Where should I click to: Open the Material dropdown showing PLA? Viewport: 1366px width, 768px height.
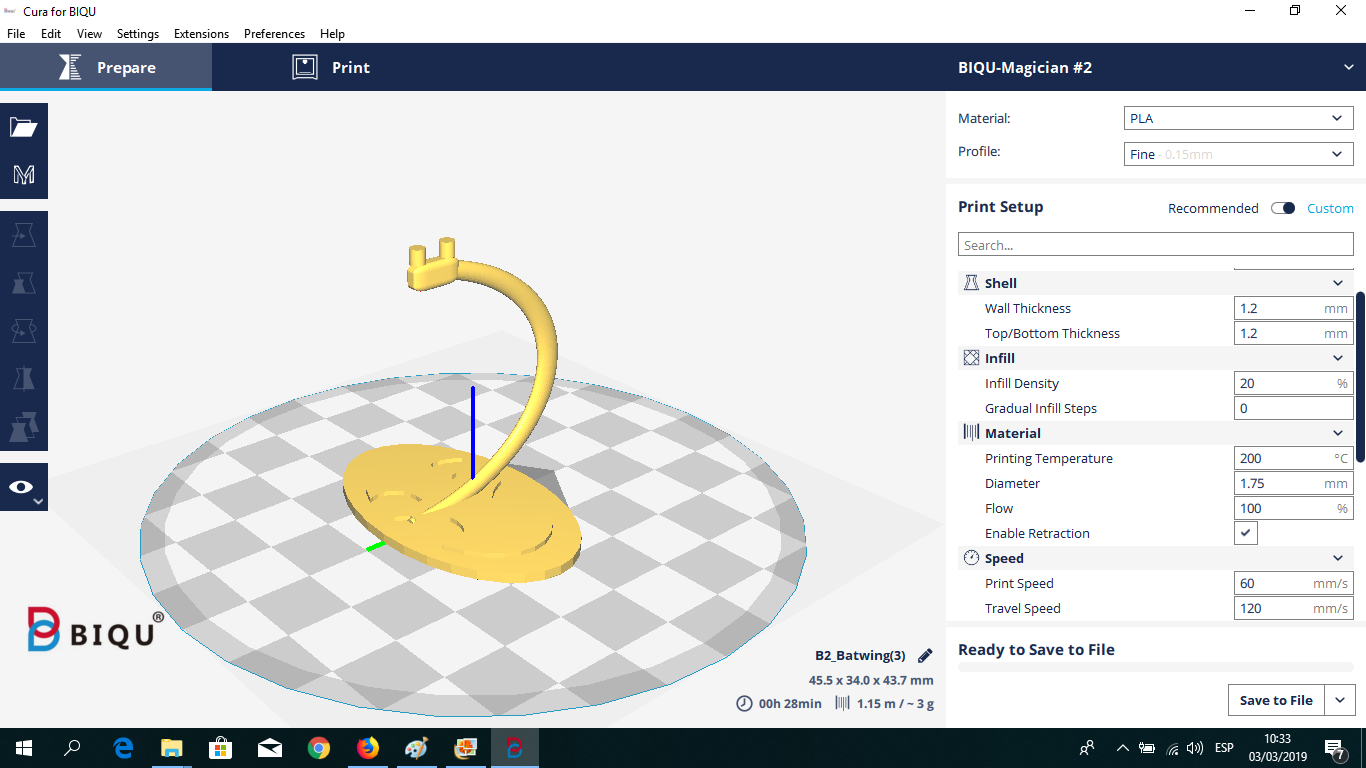click(x=1239, y=118)
